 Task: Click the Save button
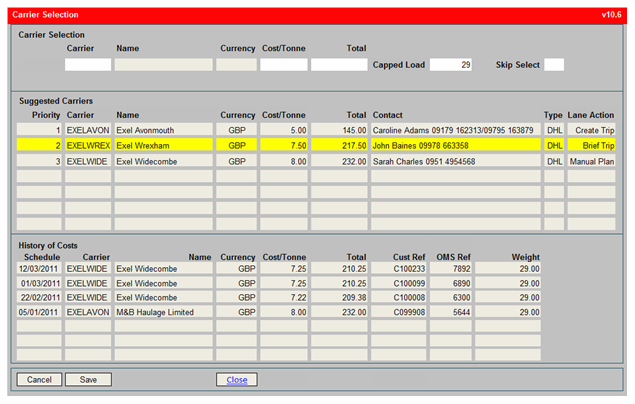click(x=88, y=379)
